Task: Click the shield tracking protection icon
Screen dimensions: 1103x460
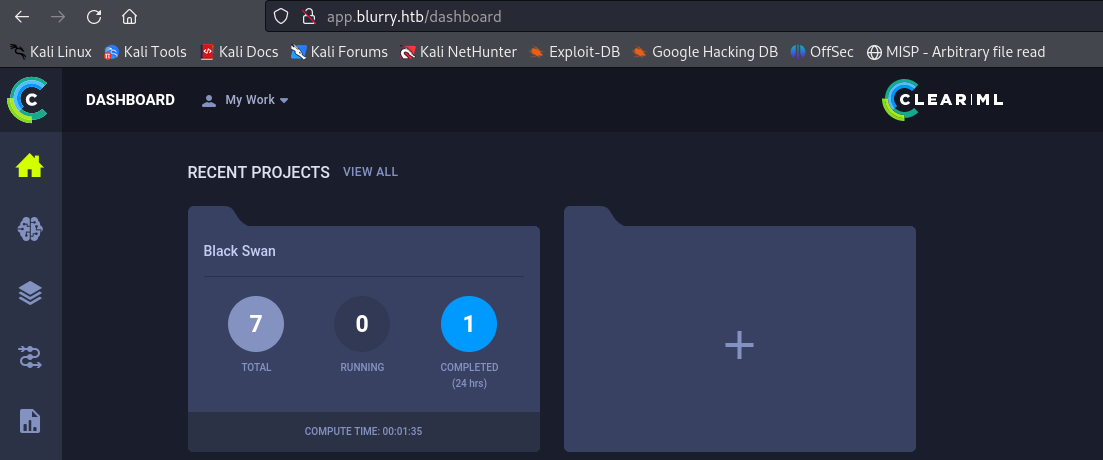Action: click(281, 17)
